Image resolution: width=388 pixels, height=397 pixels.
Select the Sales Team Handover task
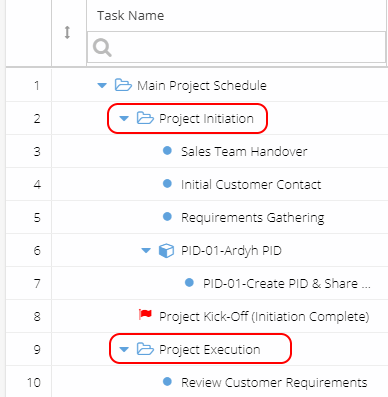click(x=244, y=152)
